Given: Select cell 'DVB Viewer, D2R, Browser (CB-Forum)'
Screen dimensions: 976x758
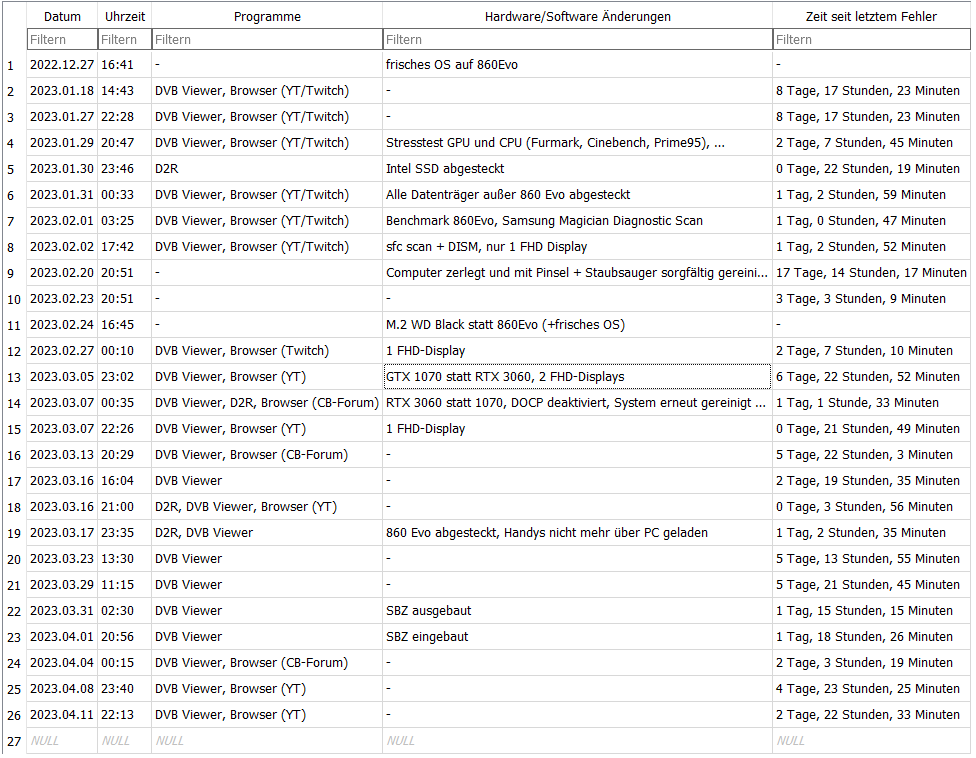Looking at the screenshot, I should click(267, 403).
